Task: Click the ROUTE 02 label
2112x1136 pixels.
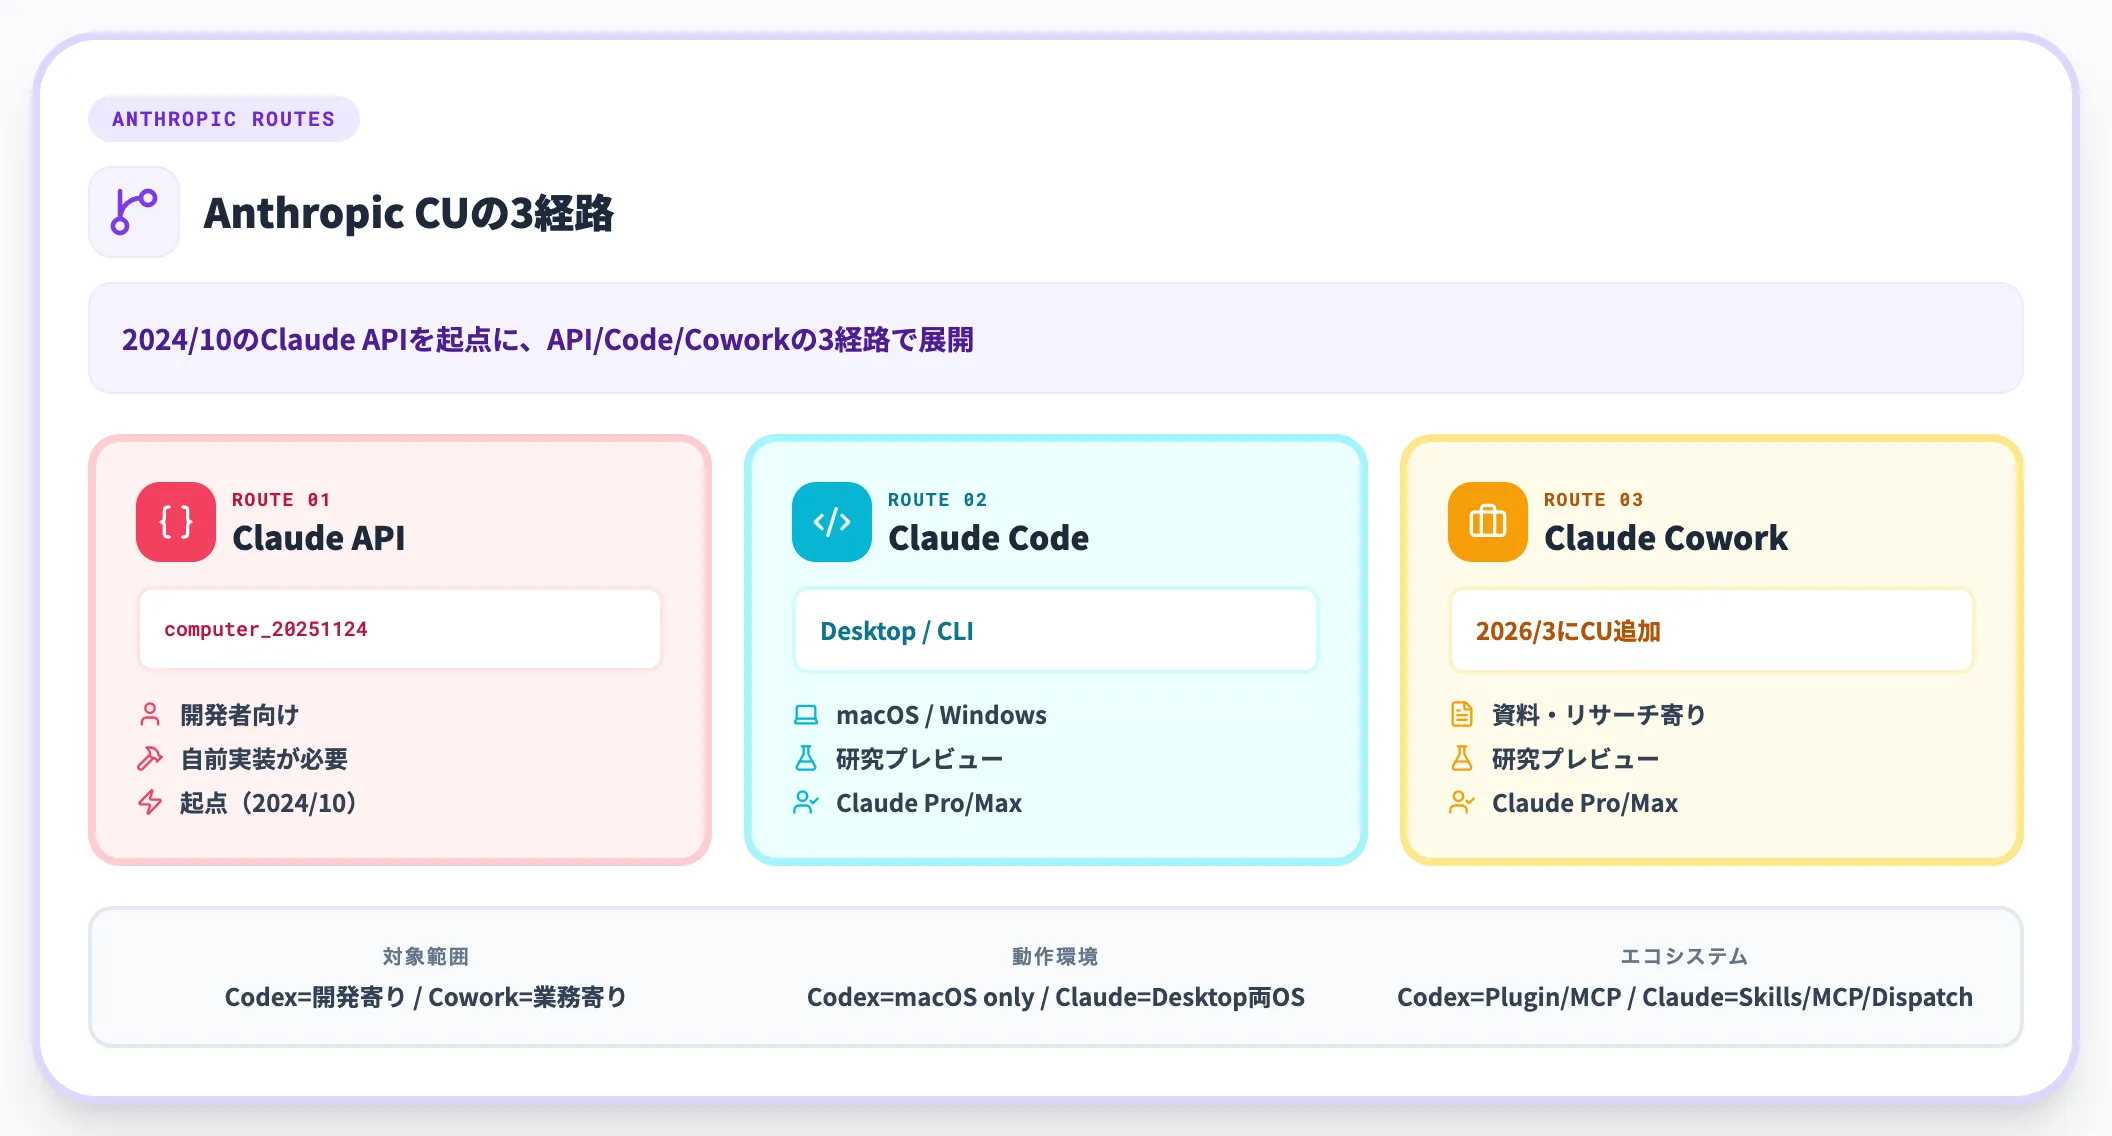Action: pos(937,499)
